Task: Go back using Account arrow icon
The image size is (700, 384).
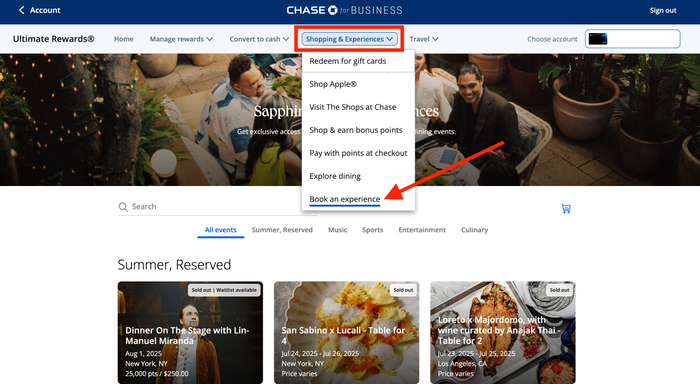Action: coord(21,10)
